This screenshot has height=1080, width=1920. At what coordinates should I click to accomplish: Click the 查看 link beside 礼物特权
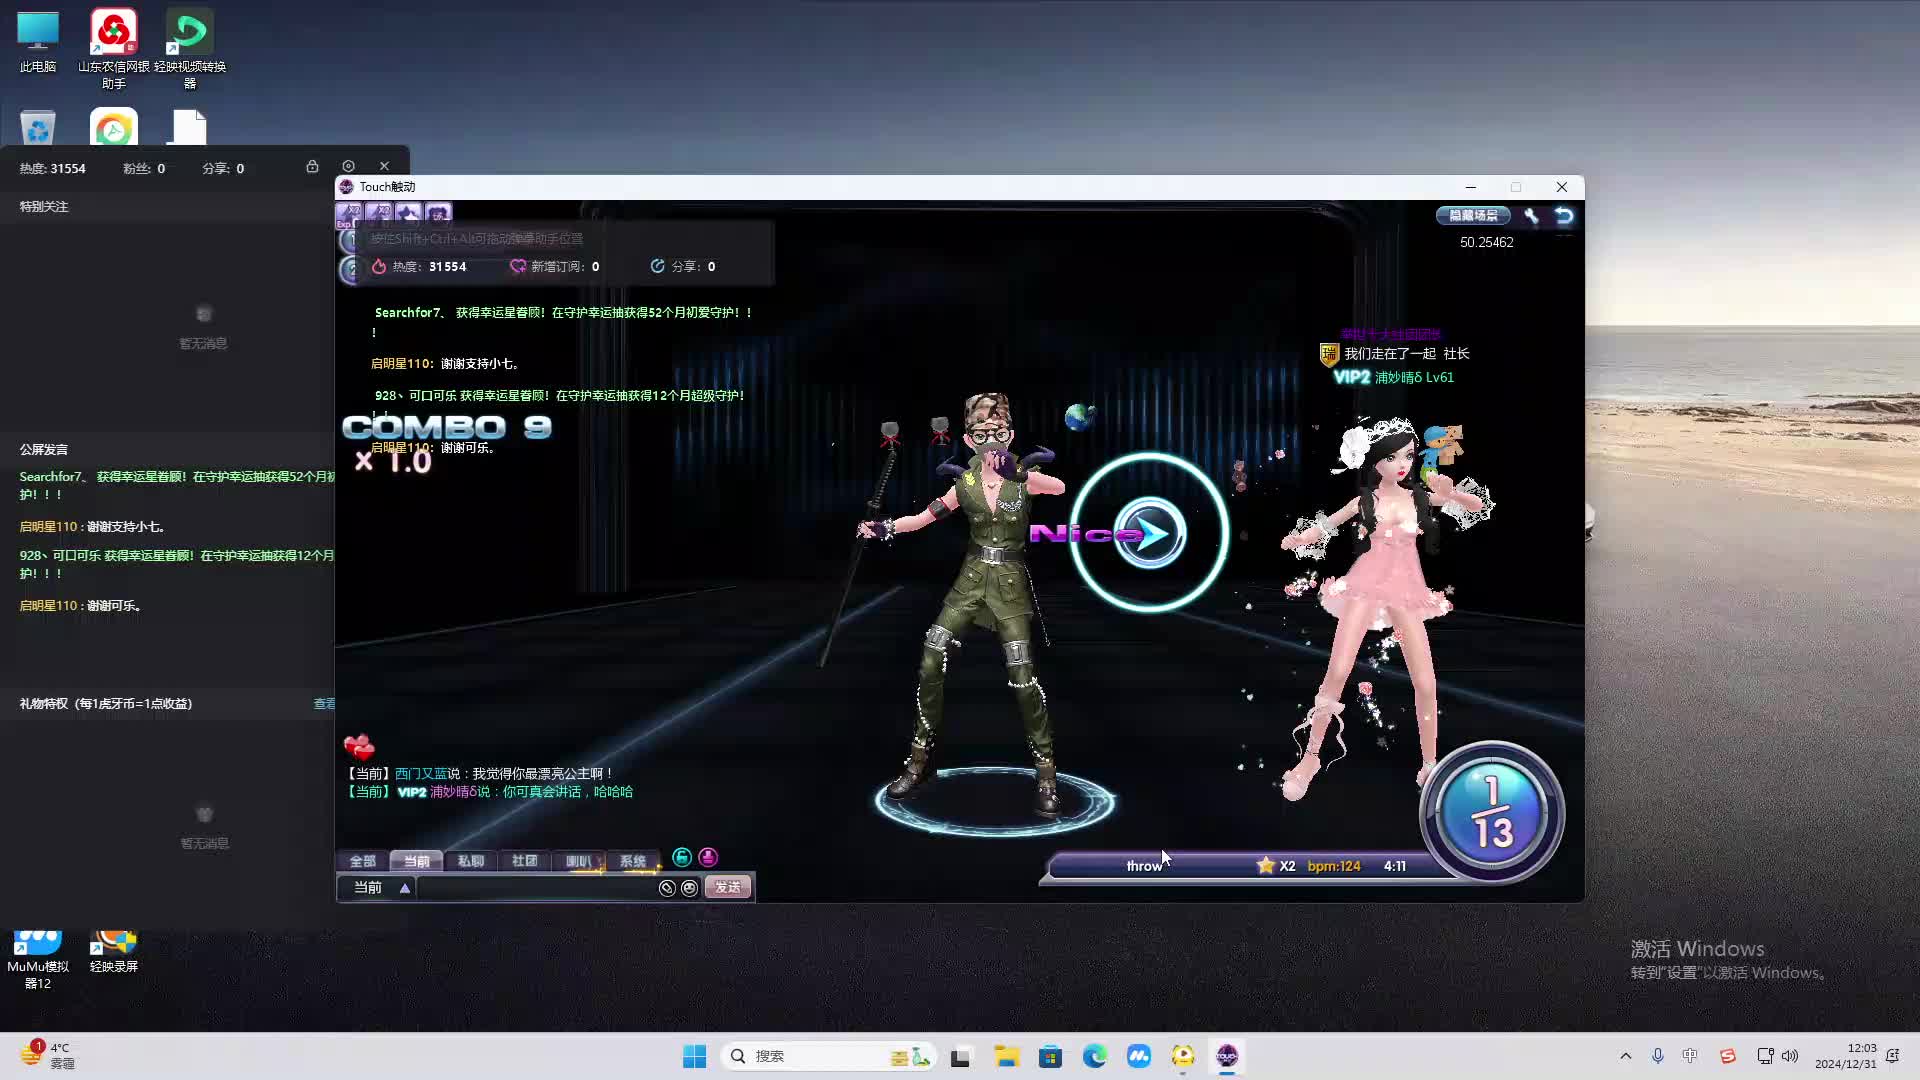pos(324,704)
